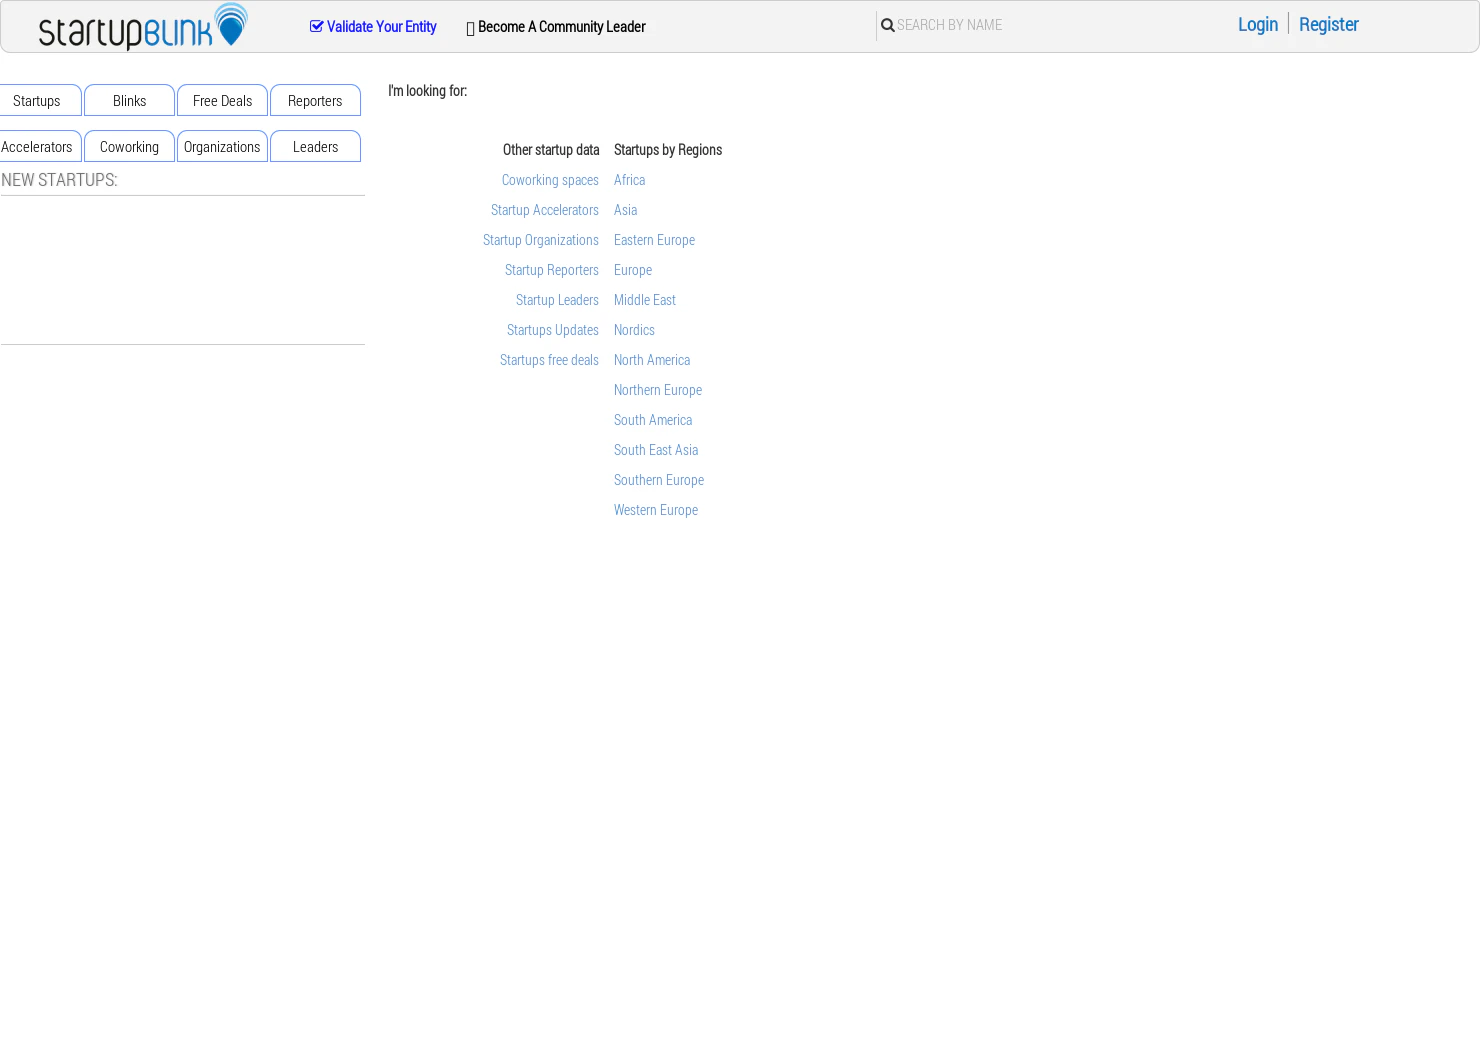
Task: Open Startup Leaders link
Action: (x=557, y=300)
